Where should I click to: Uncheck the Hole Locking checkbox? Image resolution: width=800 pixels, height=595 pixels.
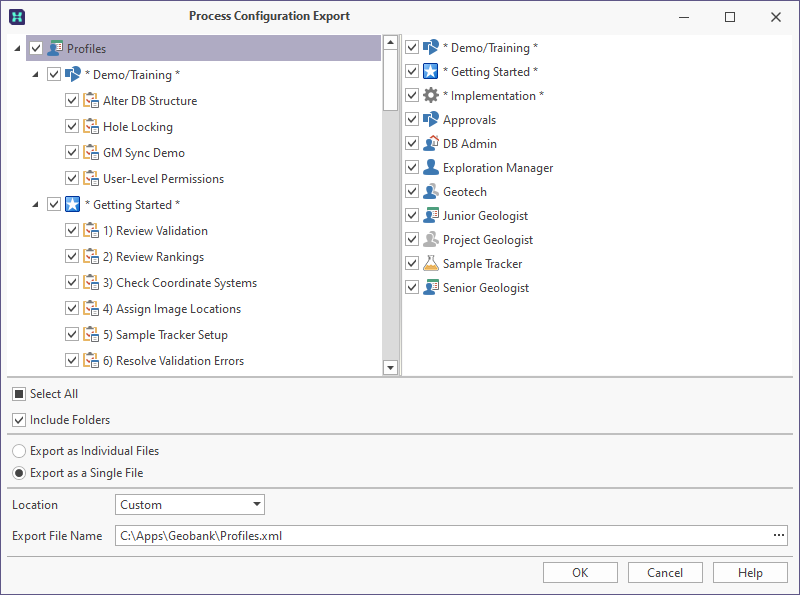click(x=72, y=127)
